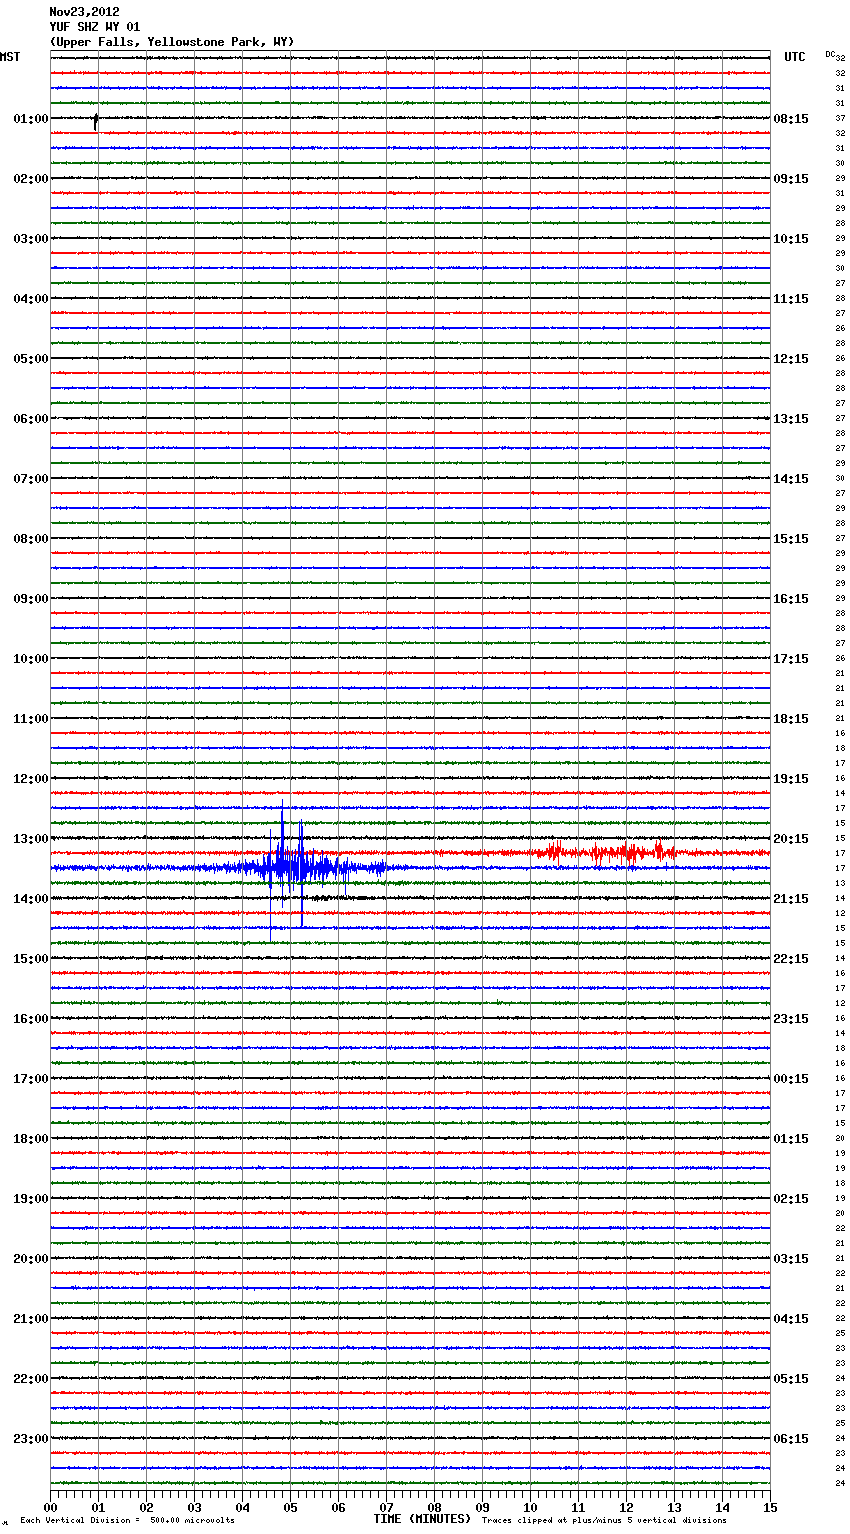
Task: Click the MST timezone header
Action: point(10,57)
